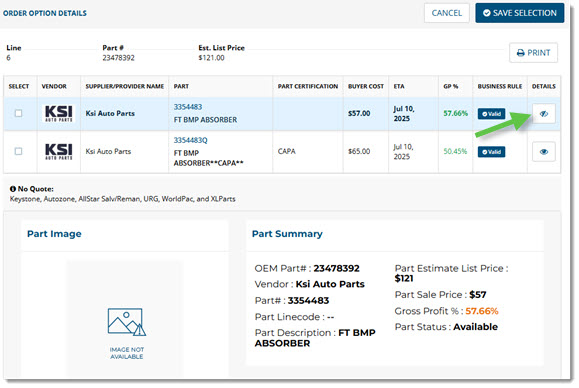Click the KSI logo in the CAPA row
The image size is (579, 388).
coord(59,152)
